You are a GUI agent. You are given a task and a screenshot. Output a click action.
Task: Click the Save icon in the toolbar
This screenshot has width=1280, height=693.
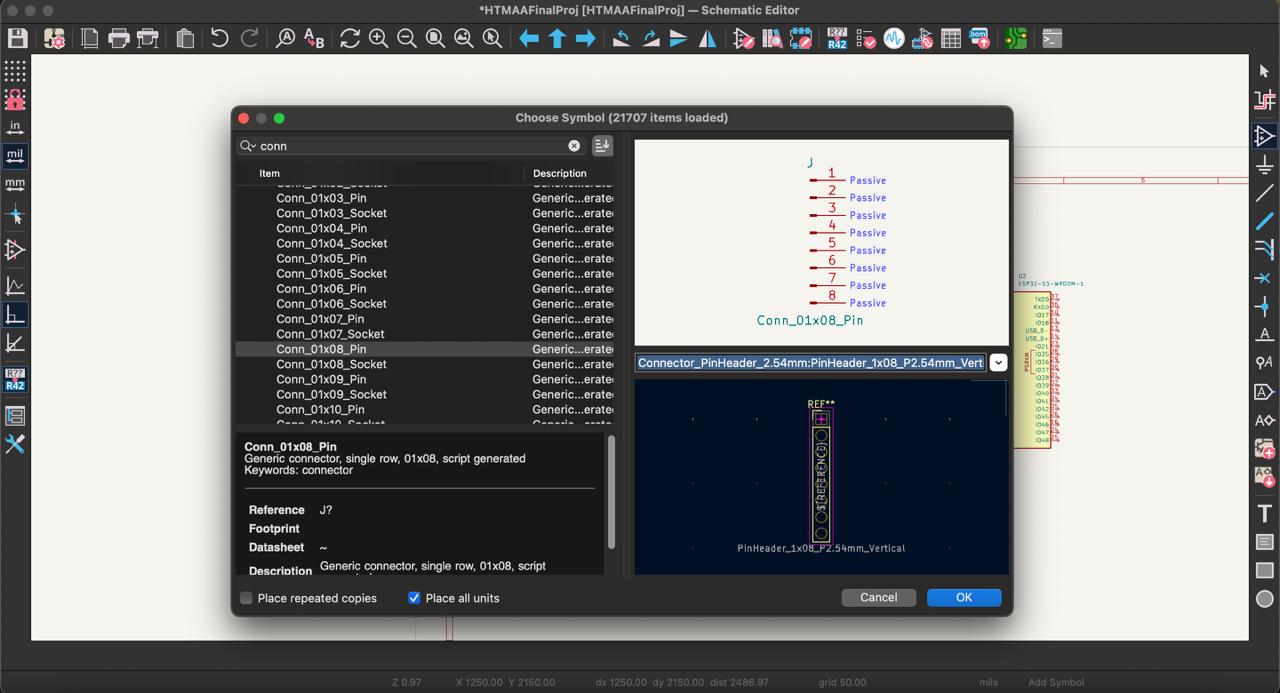pyautogui.click(x=17, y=38)
